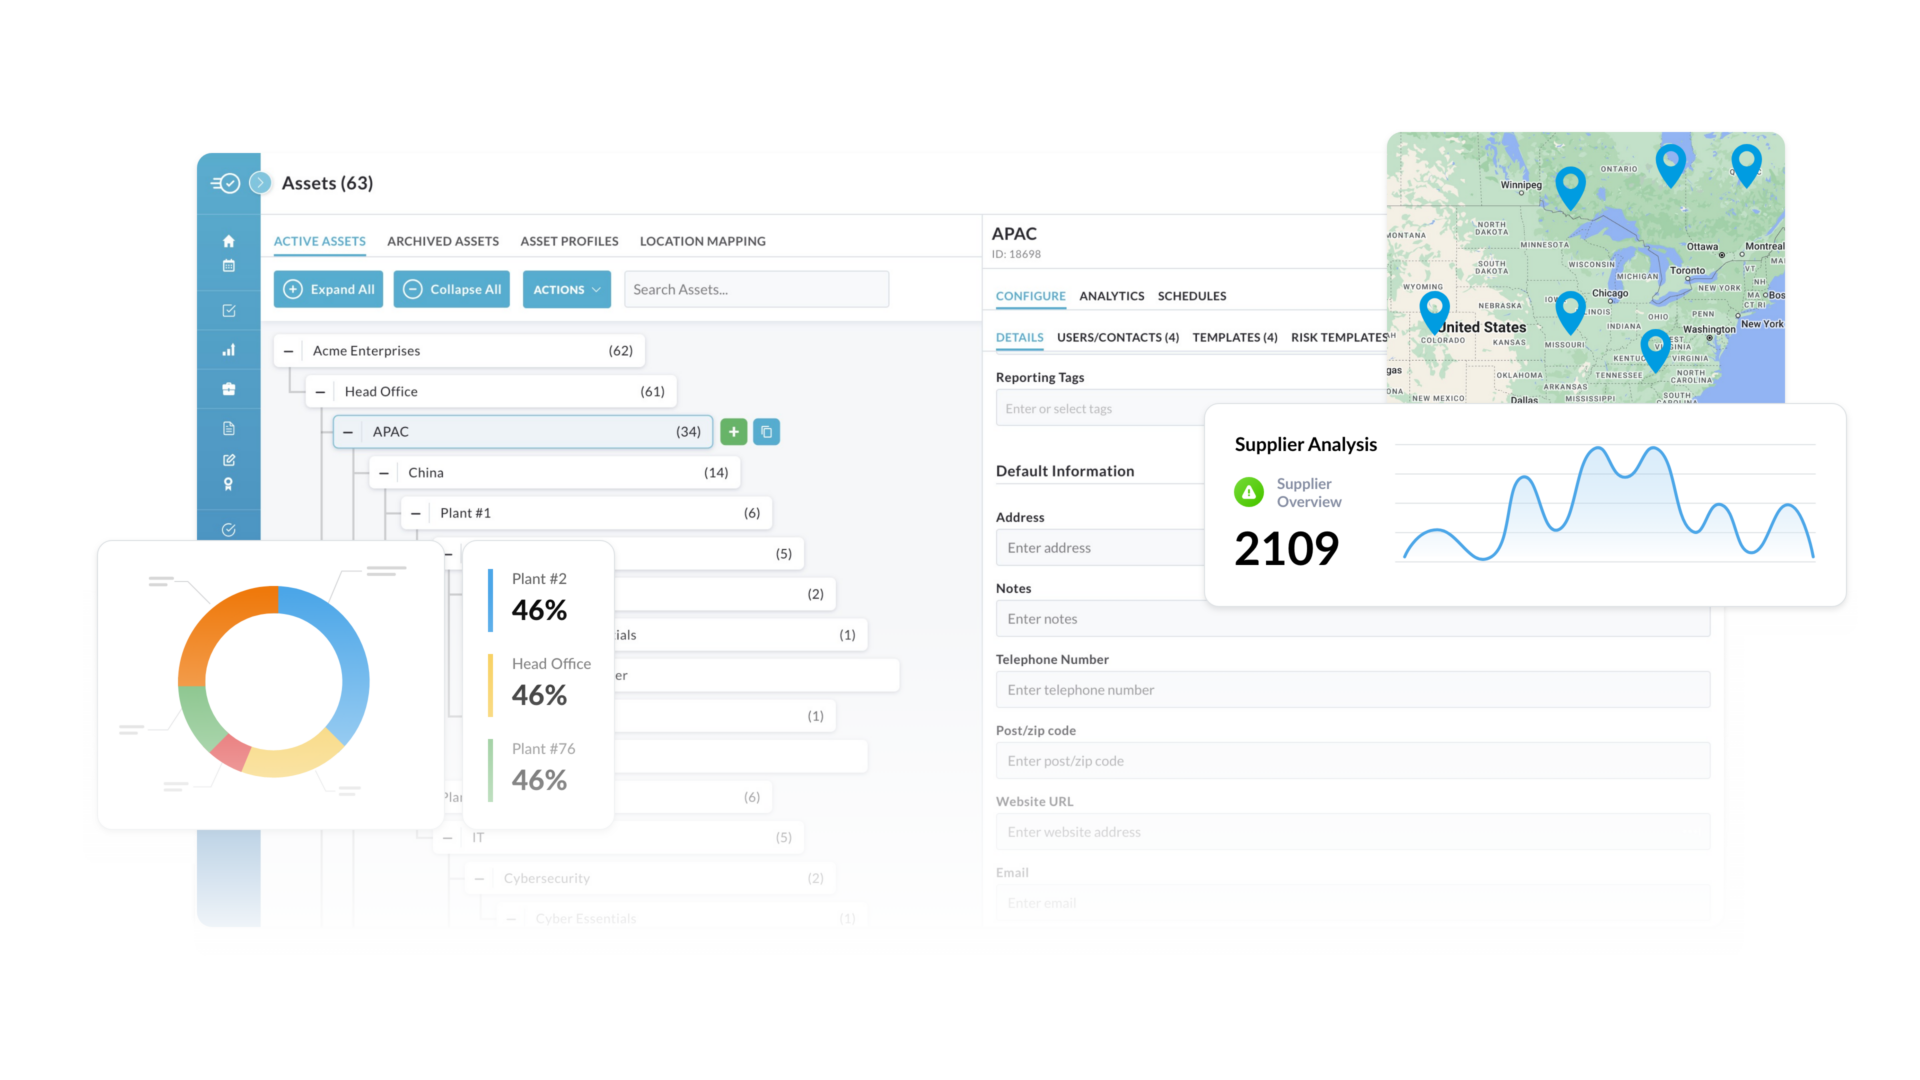Select the bar chart analytics sidebar icon

pyautogui.click(x=229, y=350)
